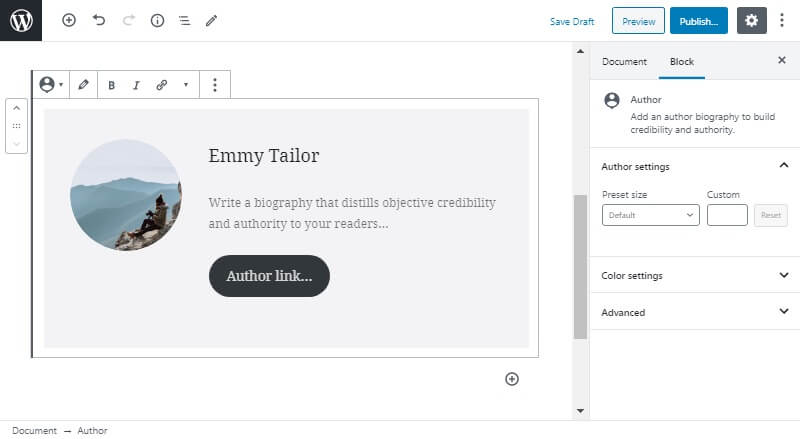Click the WordPress logo icon
This screenshot has height=439, width=800.
(x=21, y=20)
